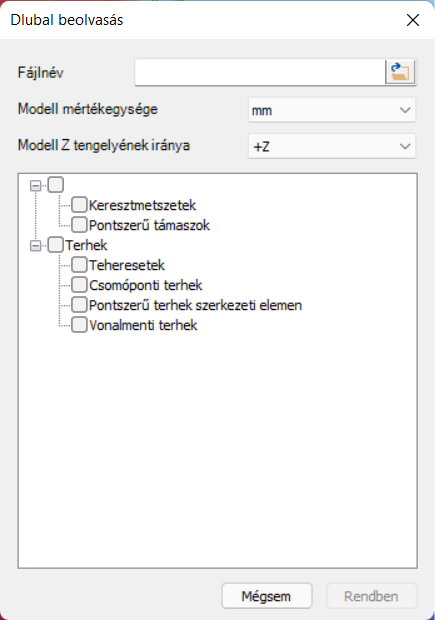Viewport: 435px width, 620px height.
Task: Close the Dlubal beolvasás dialog
Action: (x=413, y=20)
